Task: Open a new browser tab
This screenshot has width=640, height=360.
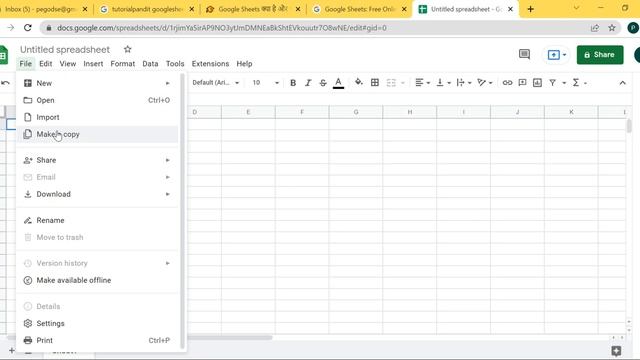Action: click(530, 9)
